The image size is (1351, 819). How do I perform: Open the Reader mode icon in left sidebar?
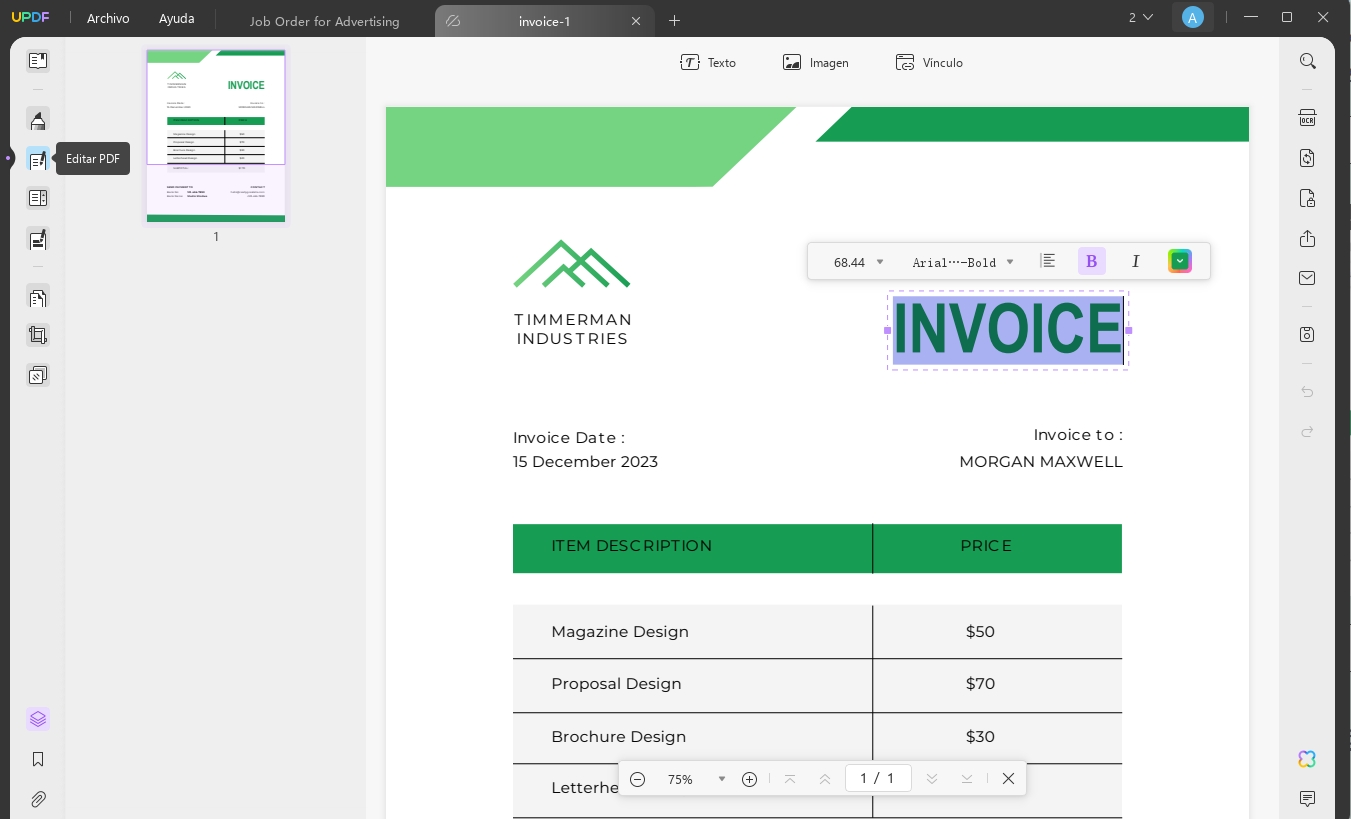38,61
